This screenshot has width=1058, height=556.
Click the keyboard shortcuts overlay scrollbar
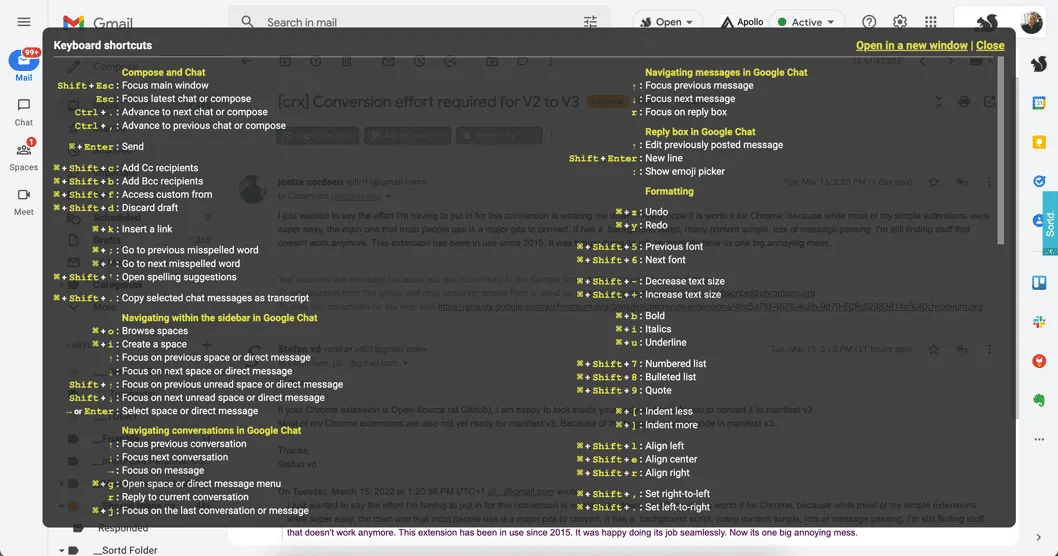coord(1000,150)
